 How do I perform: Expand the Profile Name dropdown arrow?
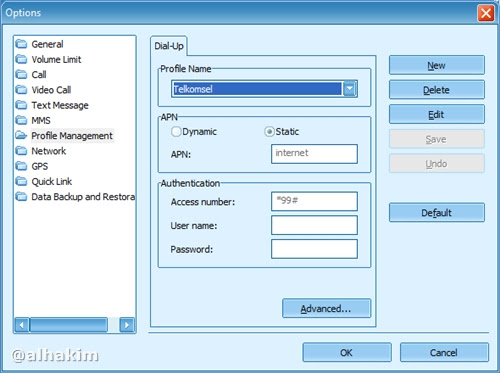click(349, 89)
